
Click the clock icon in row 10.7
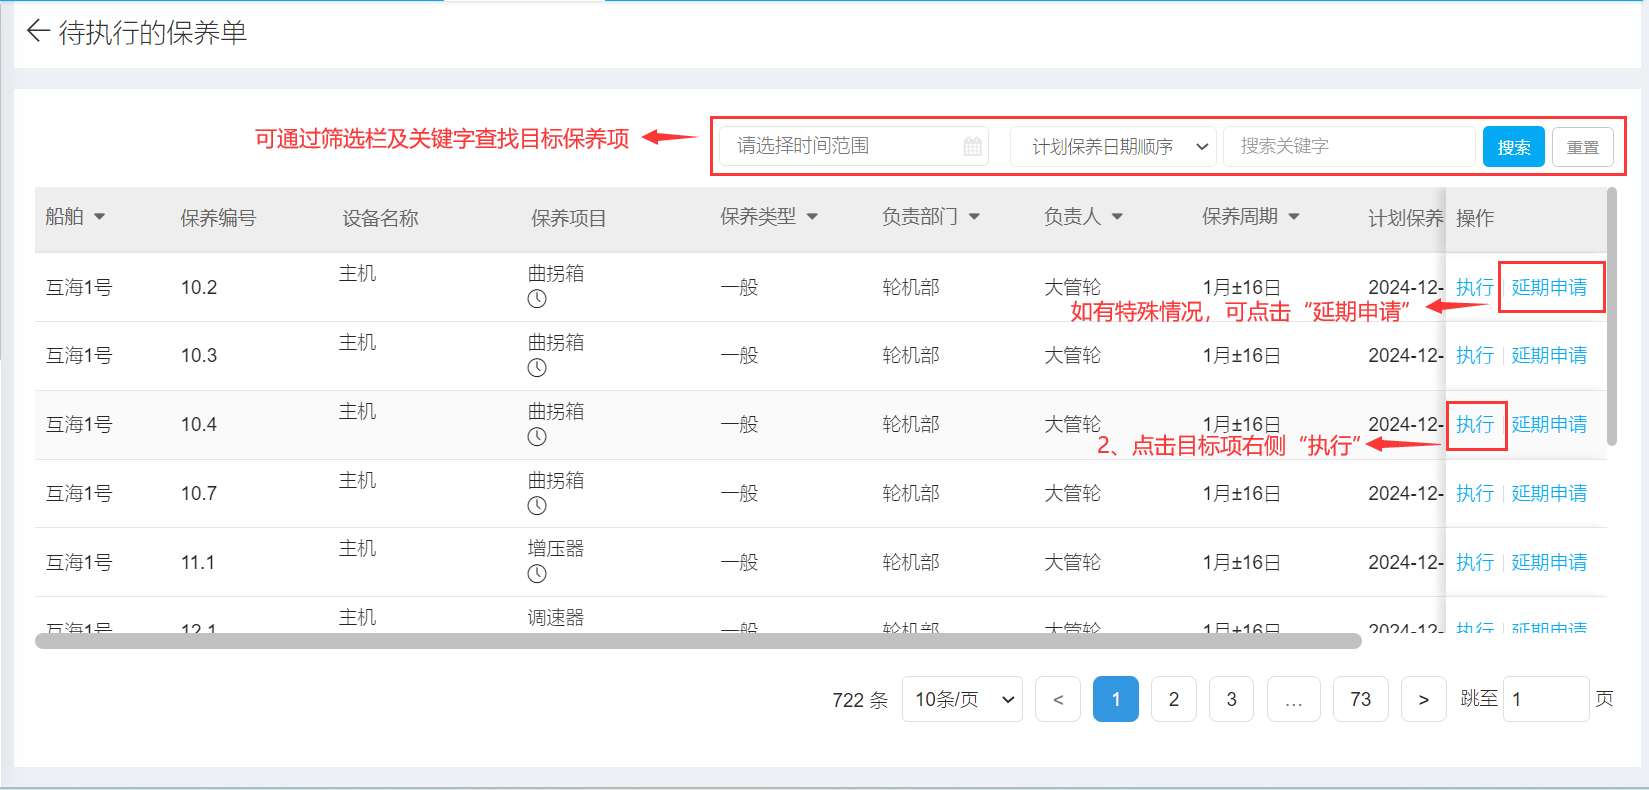click(537, 506)
